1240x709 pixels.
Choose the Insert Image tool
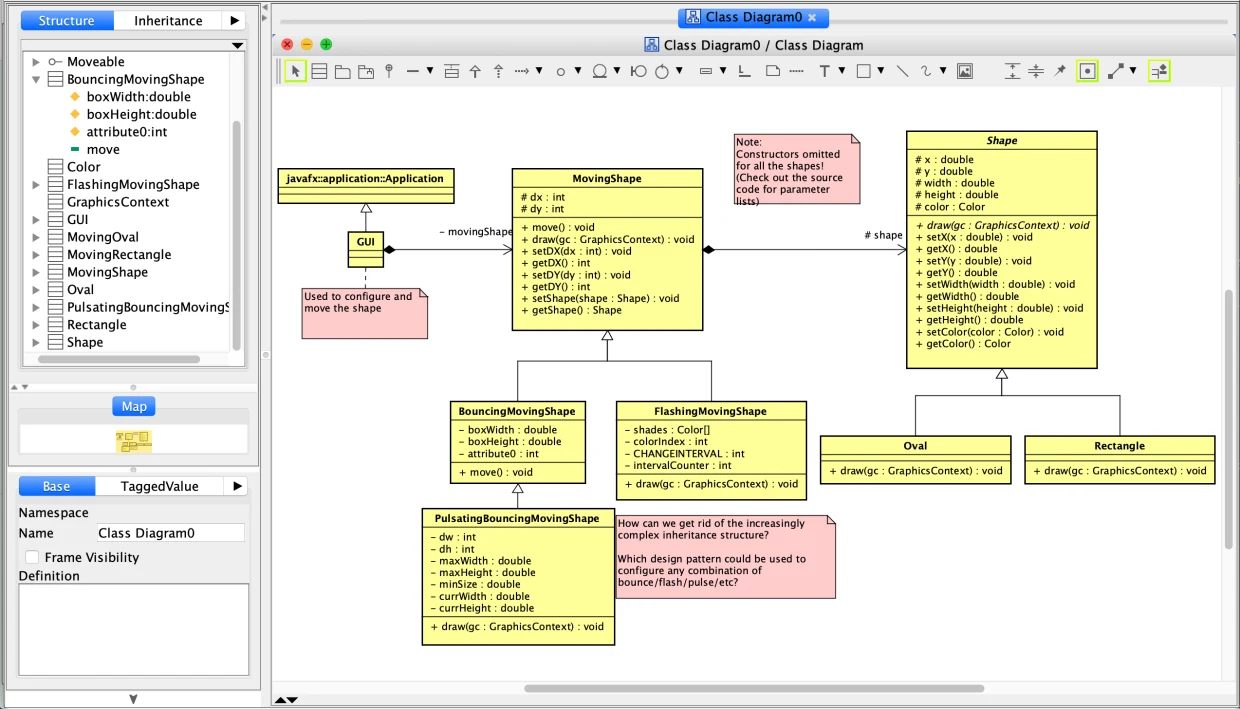click(x=965, y=71)
